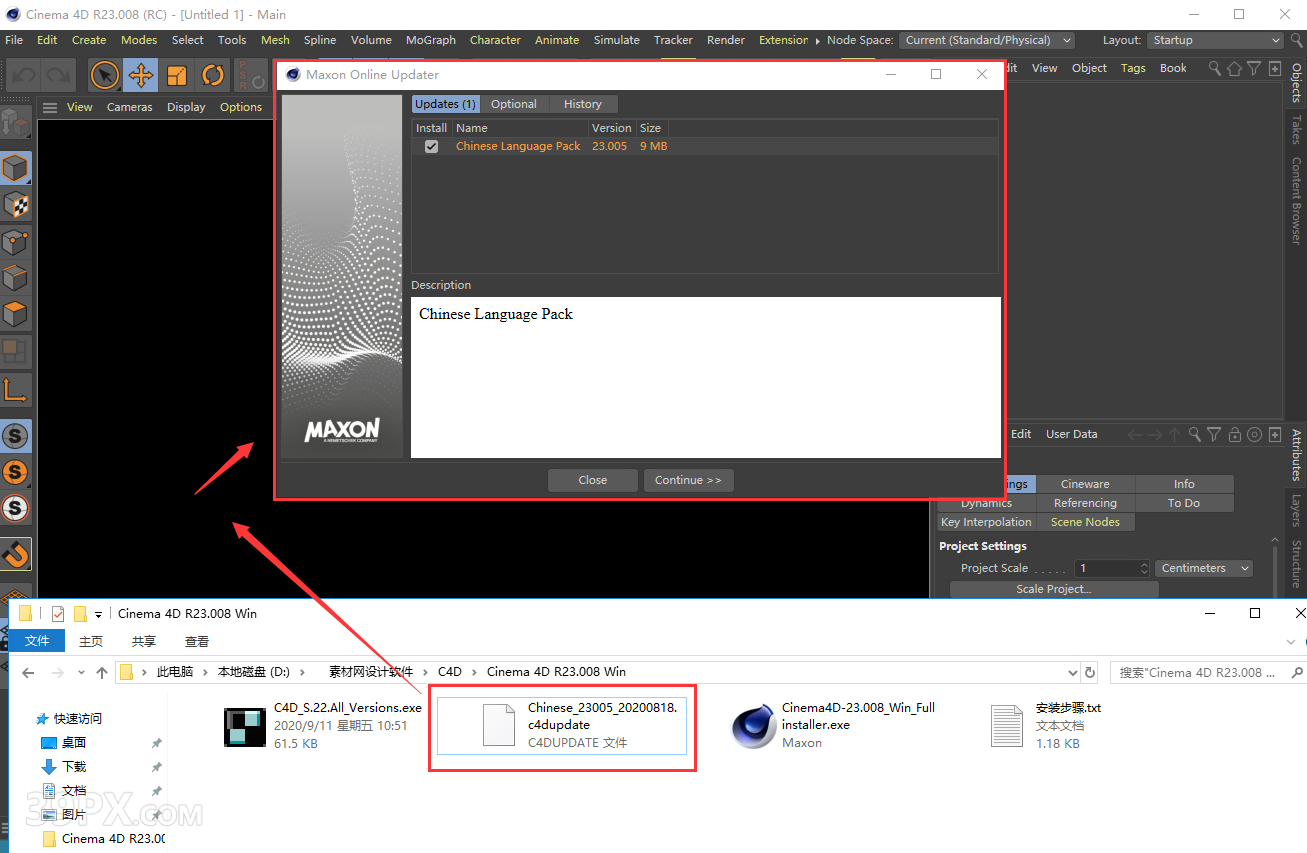Click the Scale Project... button
The width and height of the screenshot is (1307, 853).
[x=1053, y=589]
